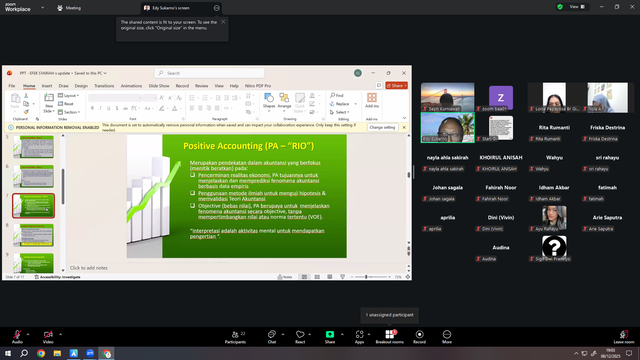Screen dimensions: 640x360
Task: Expand the Video options caret
Action: pyautogui.click(x=60, y=334)
